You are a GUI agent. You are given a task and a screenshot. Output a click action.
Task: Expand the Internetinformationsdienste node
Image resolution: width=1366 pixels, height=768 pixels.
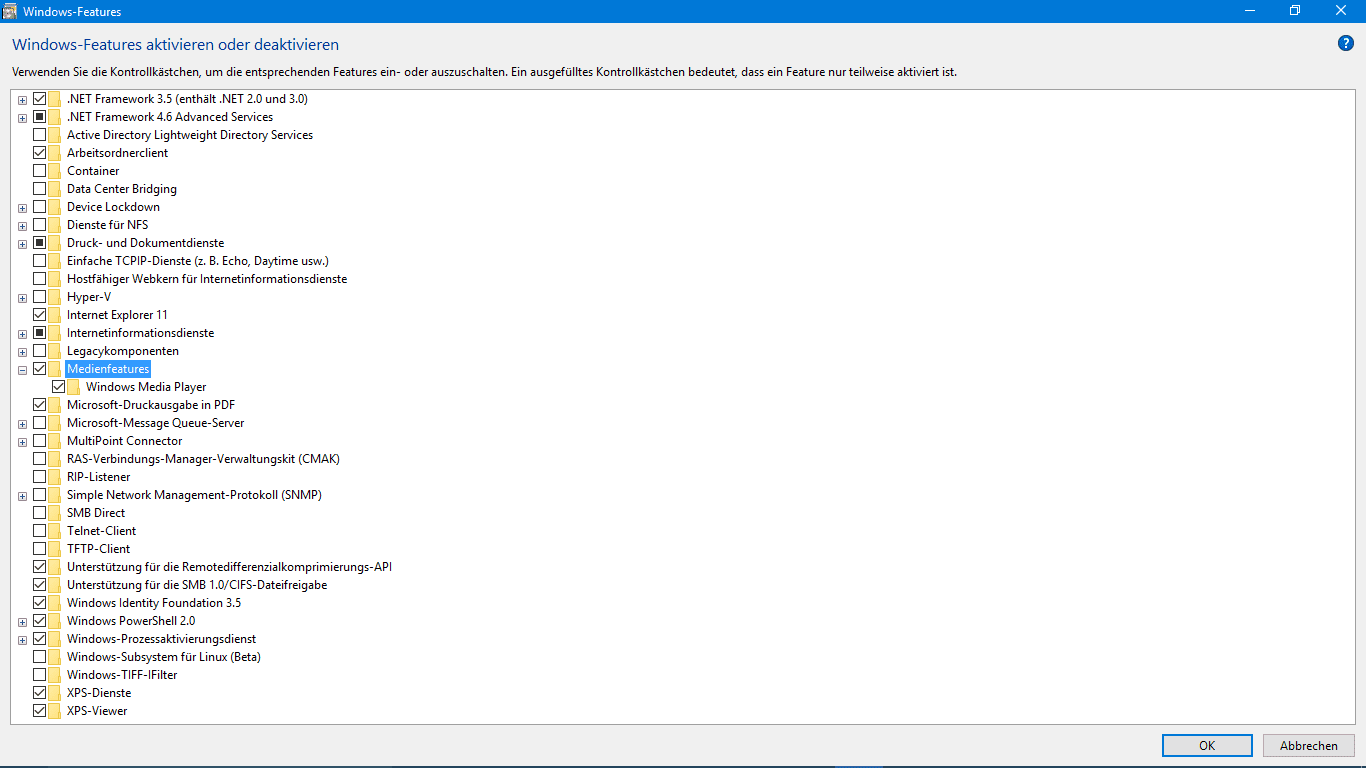coord(22,334)
